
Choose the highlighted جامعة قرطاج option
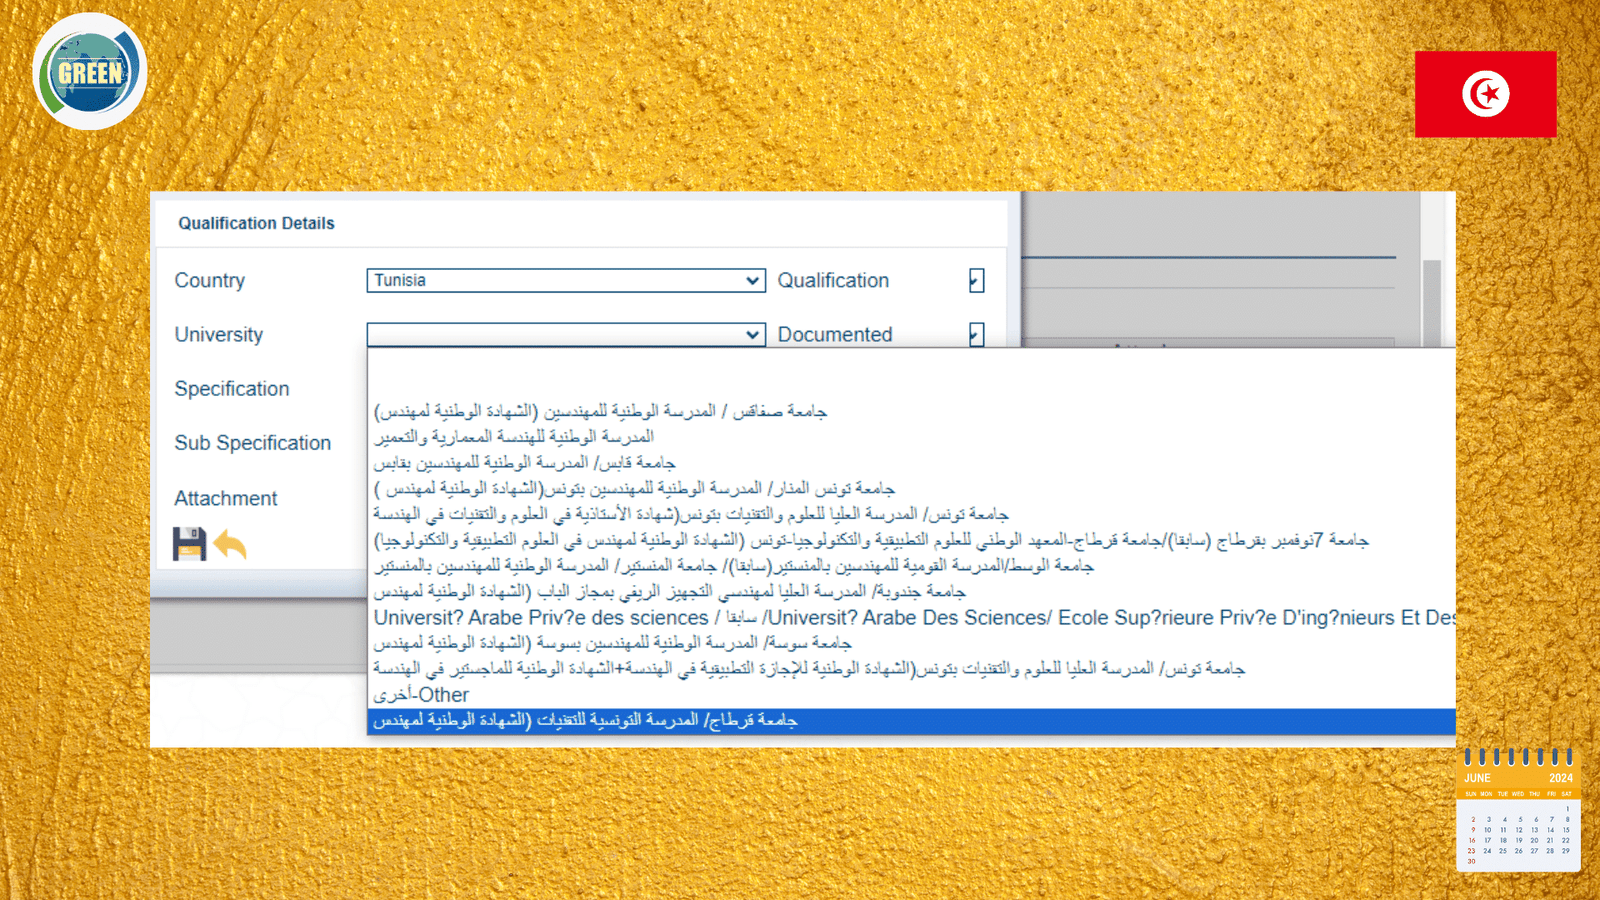585,721
